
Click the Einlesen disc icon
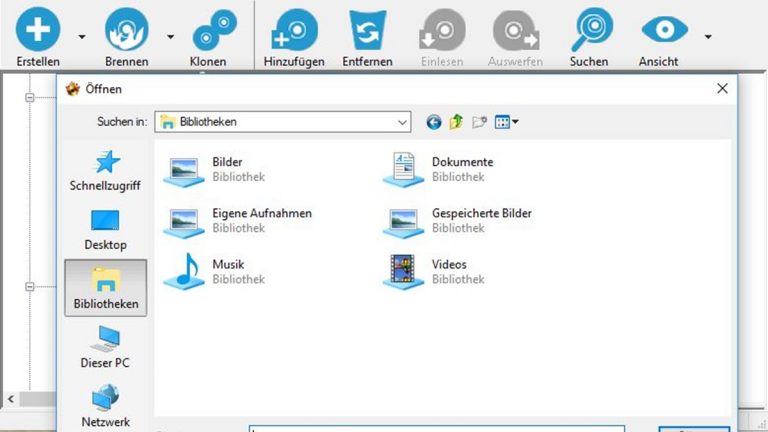(x=442, y=29)
